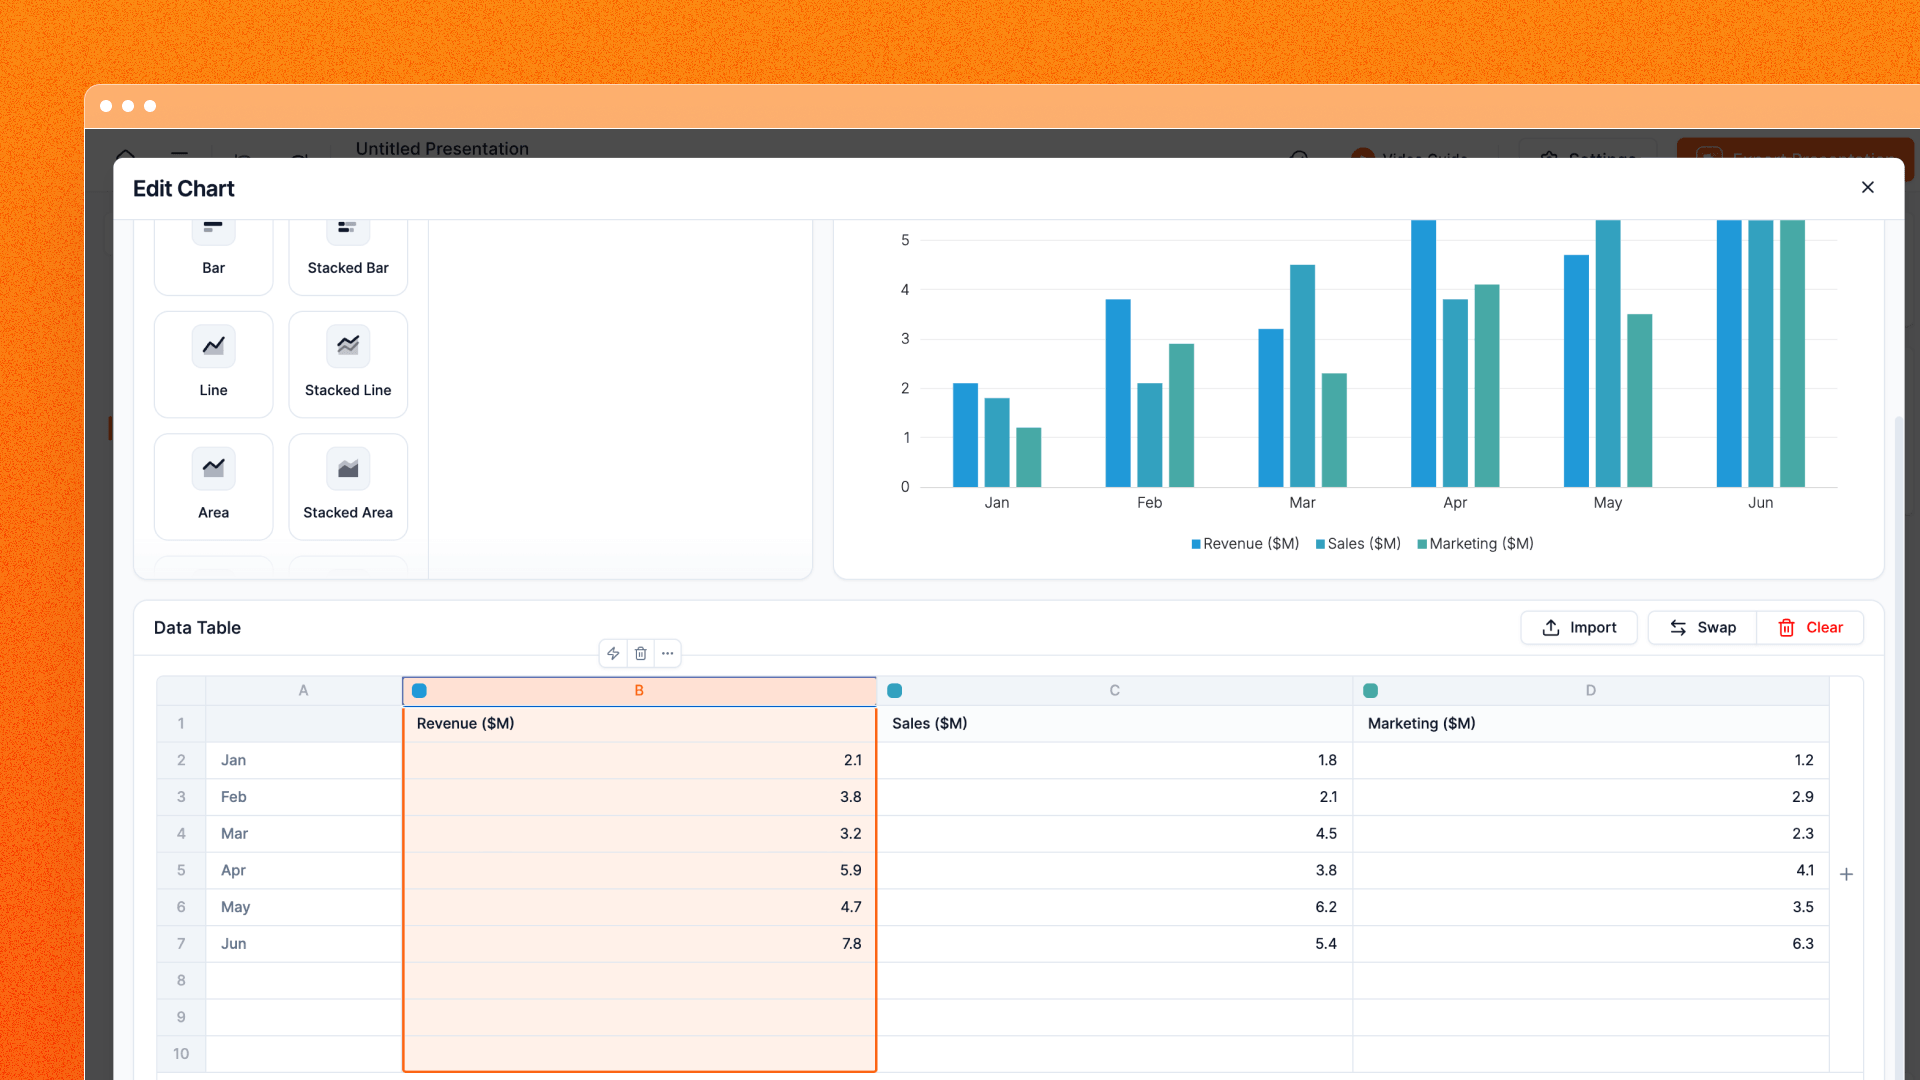The width and height of the screenshot is (1920, 1080).
Task: Pick the Stacked Area chart type
Action: point(348,486)
